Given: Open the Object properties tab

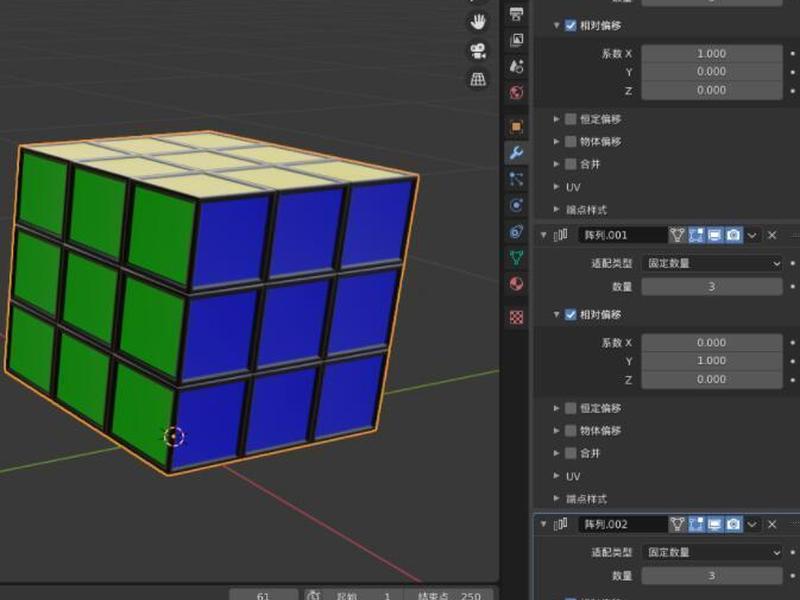Looking at the screenshot, I should 516,127.
